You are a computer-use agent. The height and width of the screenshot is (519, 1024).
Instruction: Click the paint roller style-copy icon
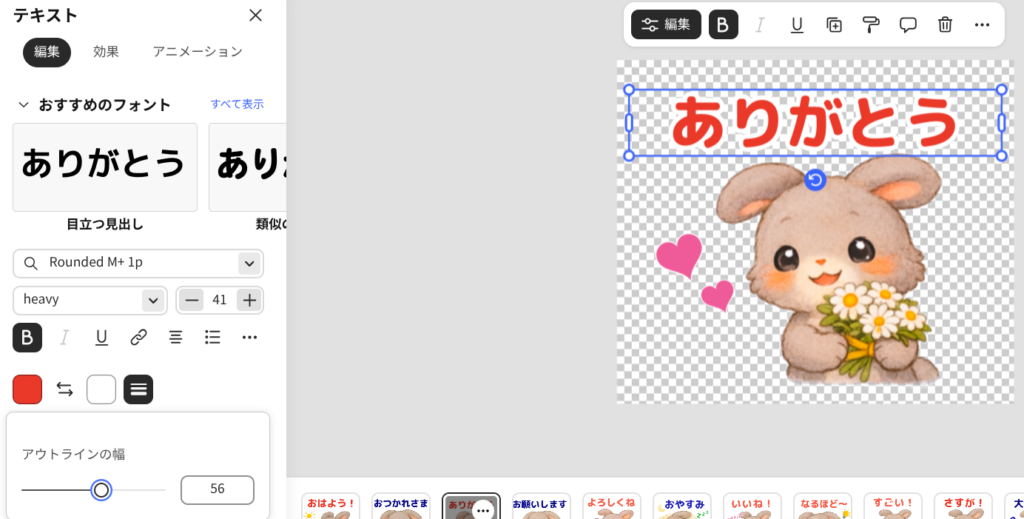pos(871,25)
